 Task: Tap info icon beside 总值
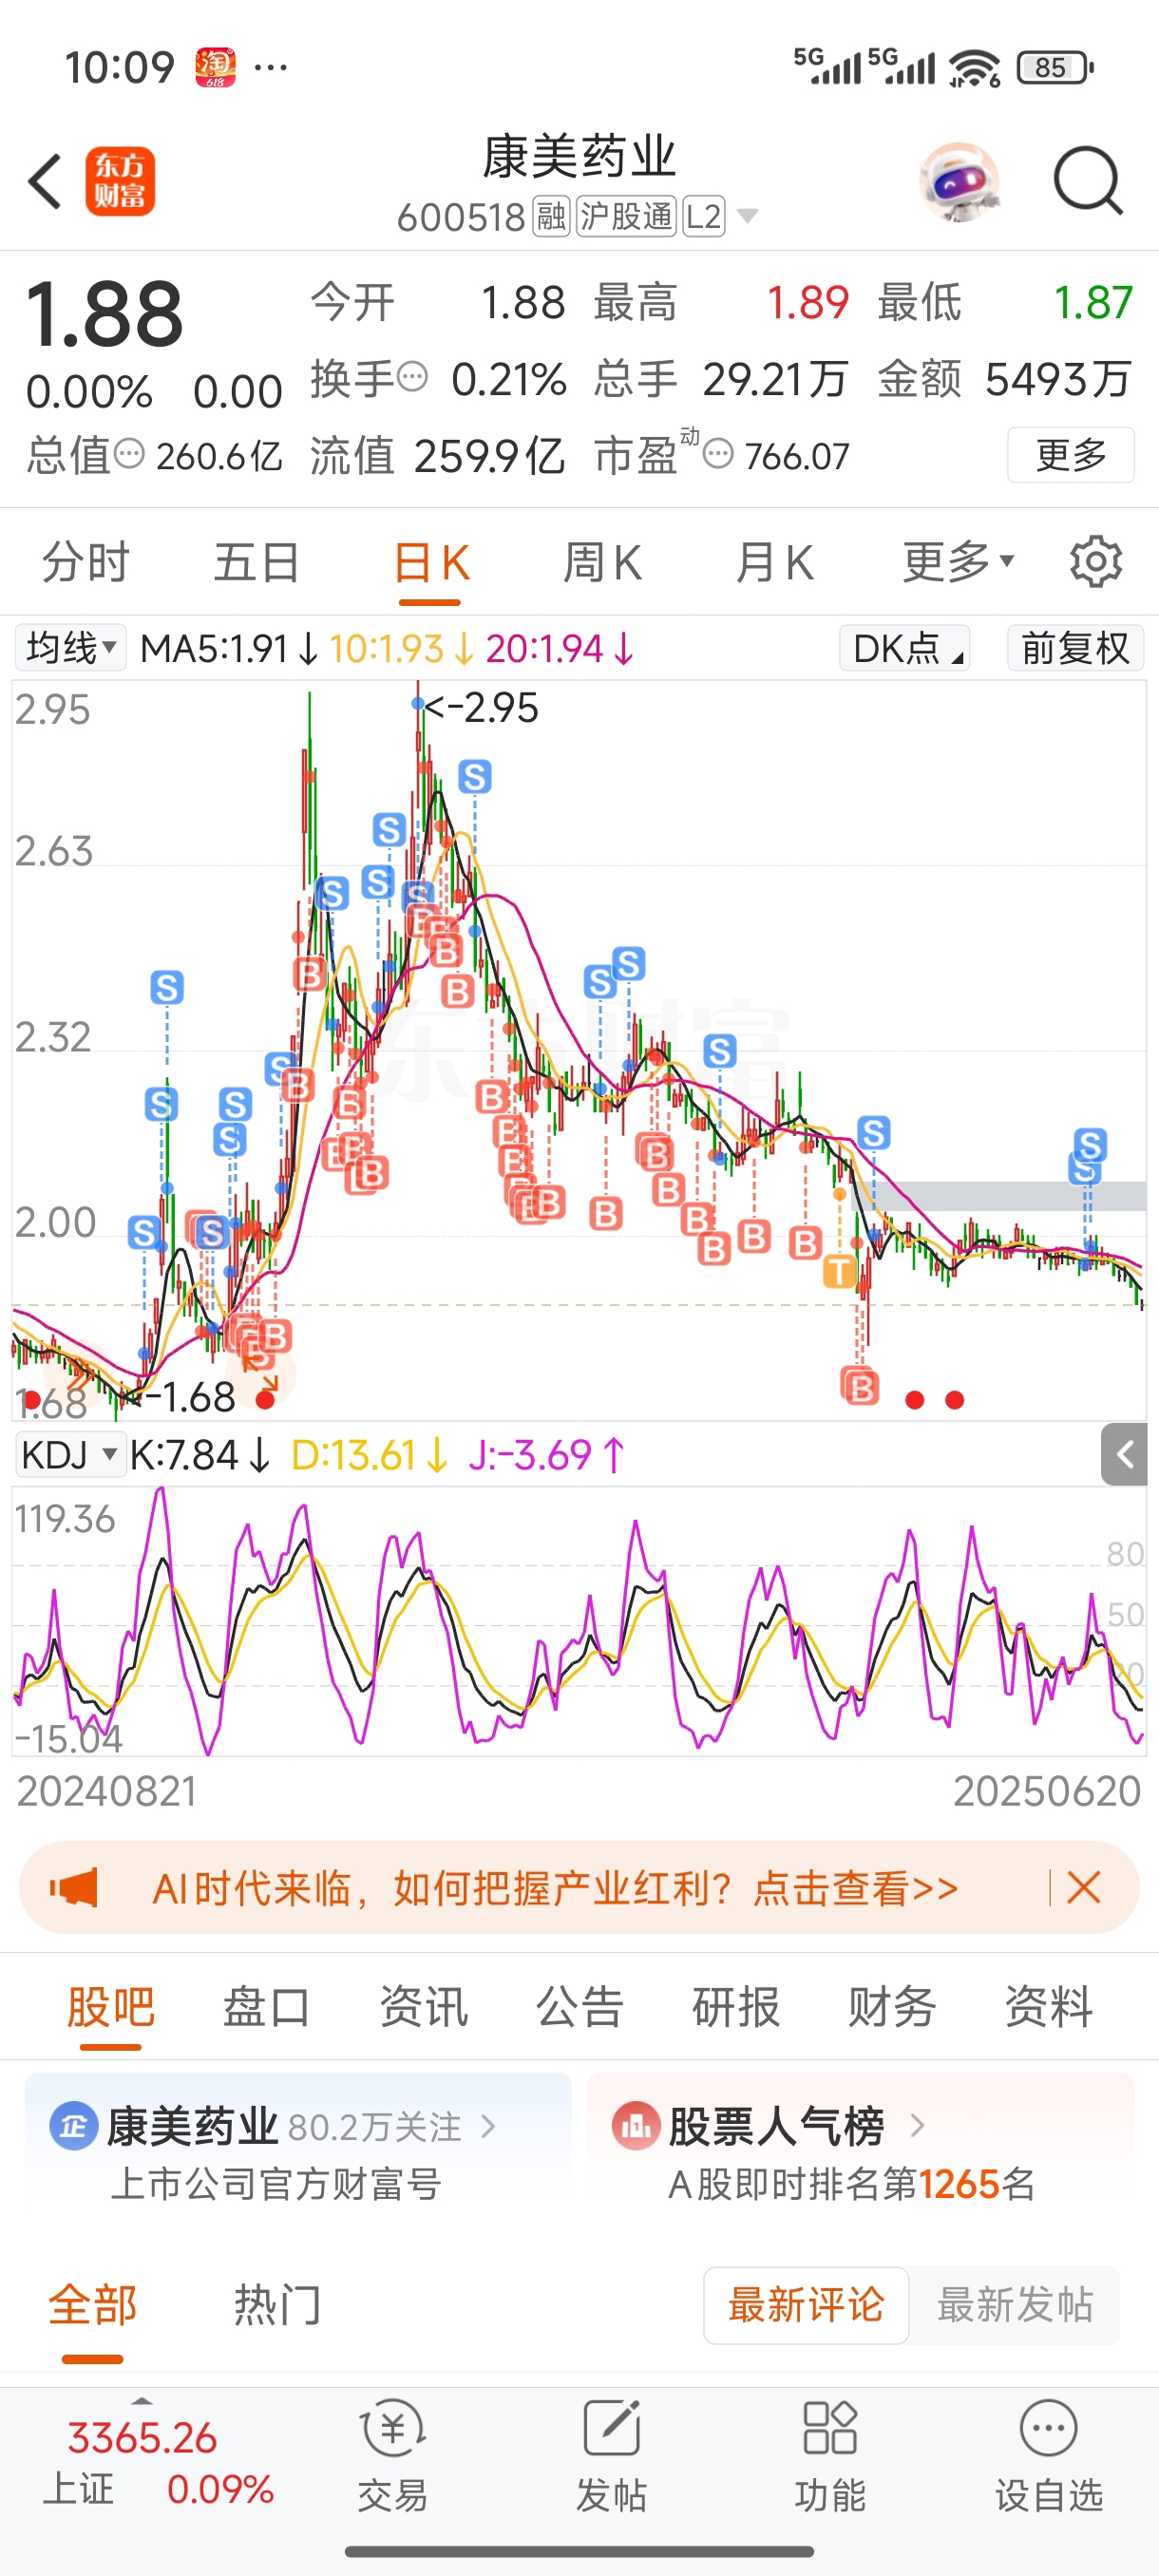click(129, 455)
